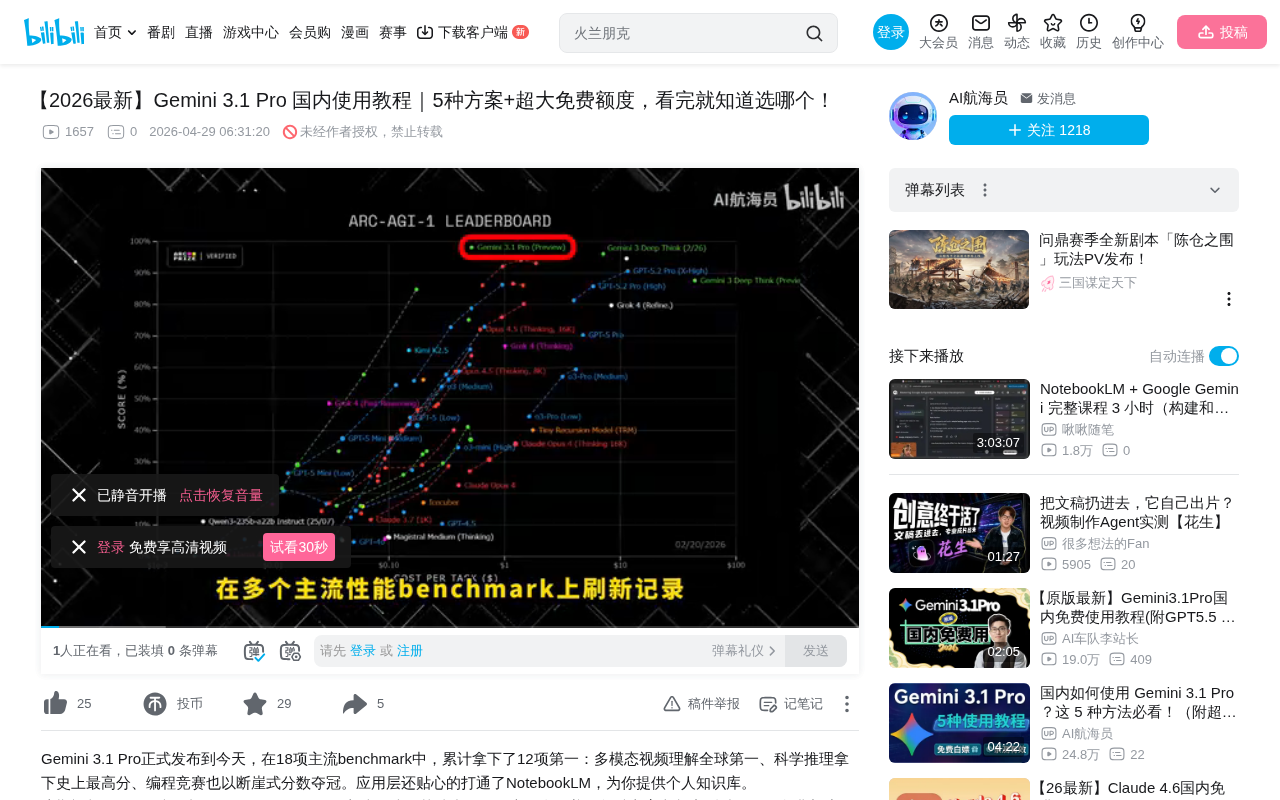Seek using the video progress bar
1280x800 pixels.
450,627
